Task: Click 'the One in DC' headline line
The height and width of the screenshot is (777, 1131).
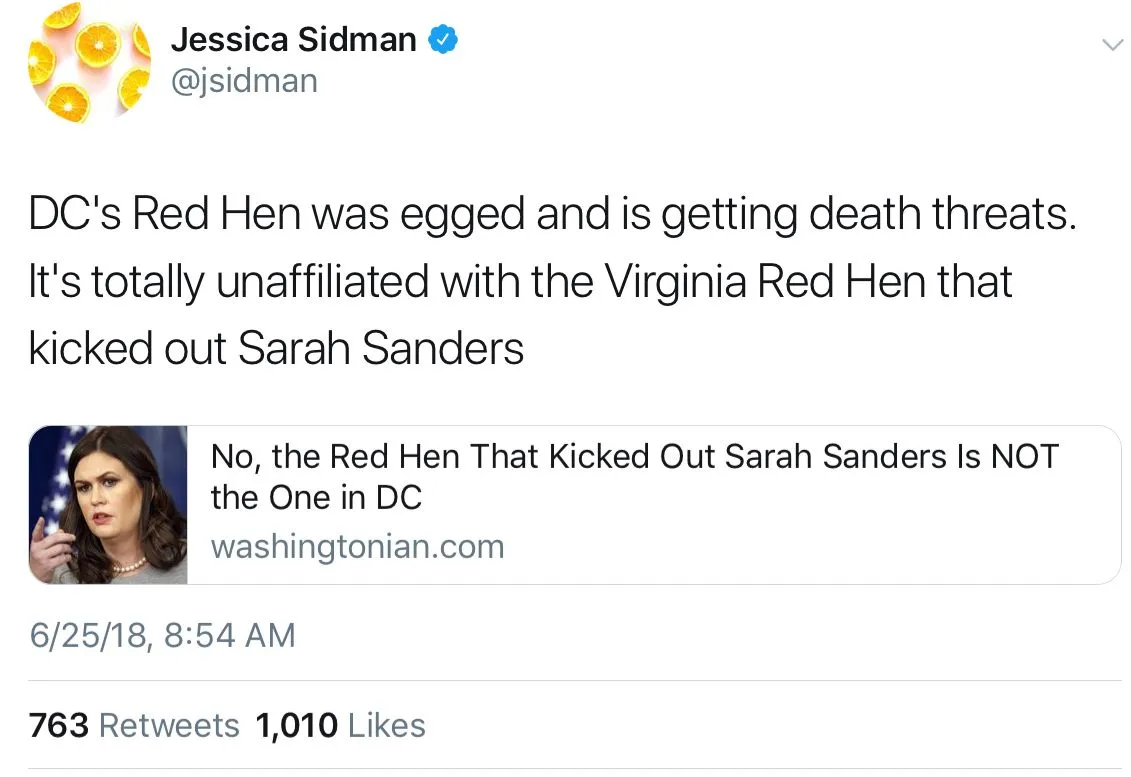Action: [316, 498]
